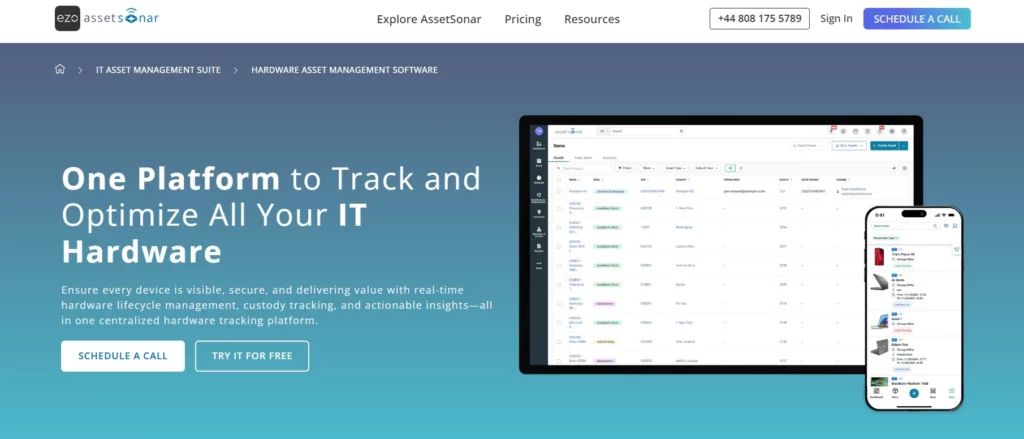Click the home icon in the breadcrumb
Viewport: 1024px width, 439px height.
click(x=60, y=70)
